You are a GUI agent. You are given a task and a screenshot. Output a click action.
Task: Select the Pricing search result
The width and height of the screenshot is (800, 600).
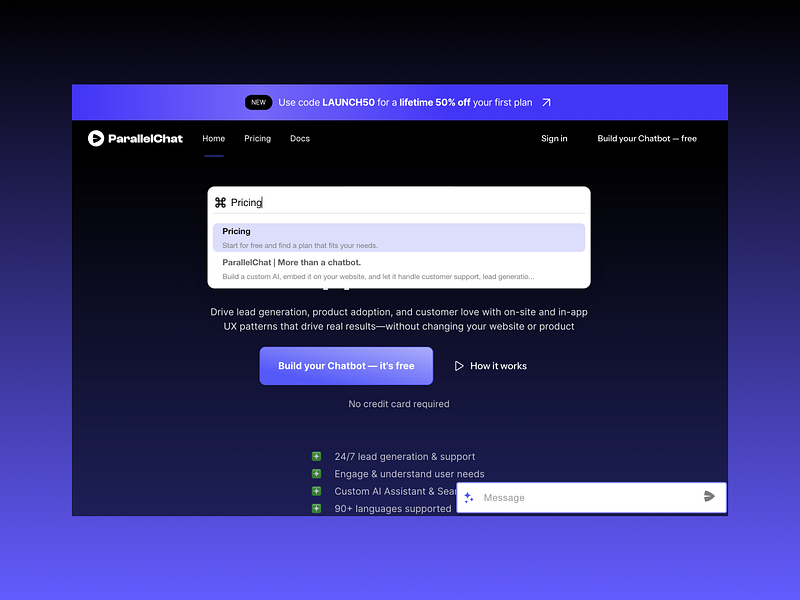pyautogui.click(x=399, y=238)
